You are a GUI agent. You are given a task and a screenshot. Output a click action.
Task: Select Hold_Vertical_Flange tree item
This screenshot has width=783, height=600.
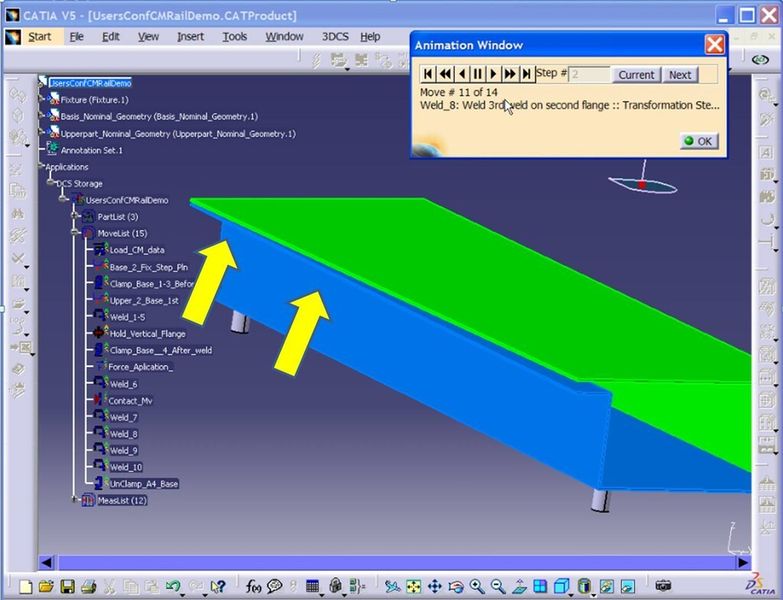[147, 333]
